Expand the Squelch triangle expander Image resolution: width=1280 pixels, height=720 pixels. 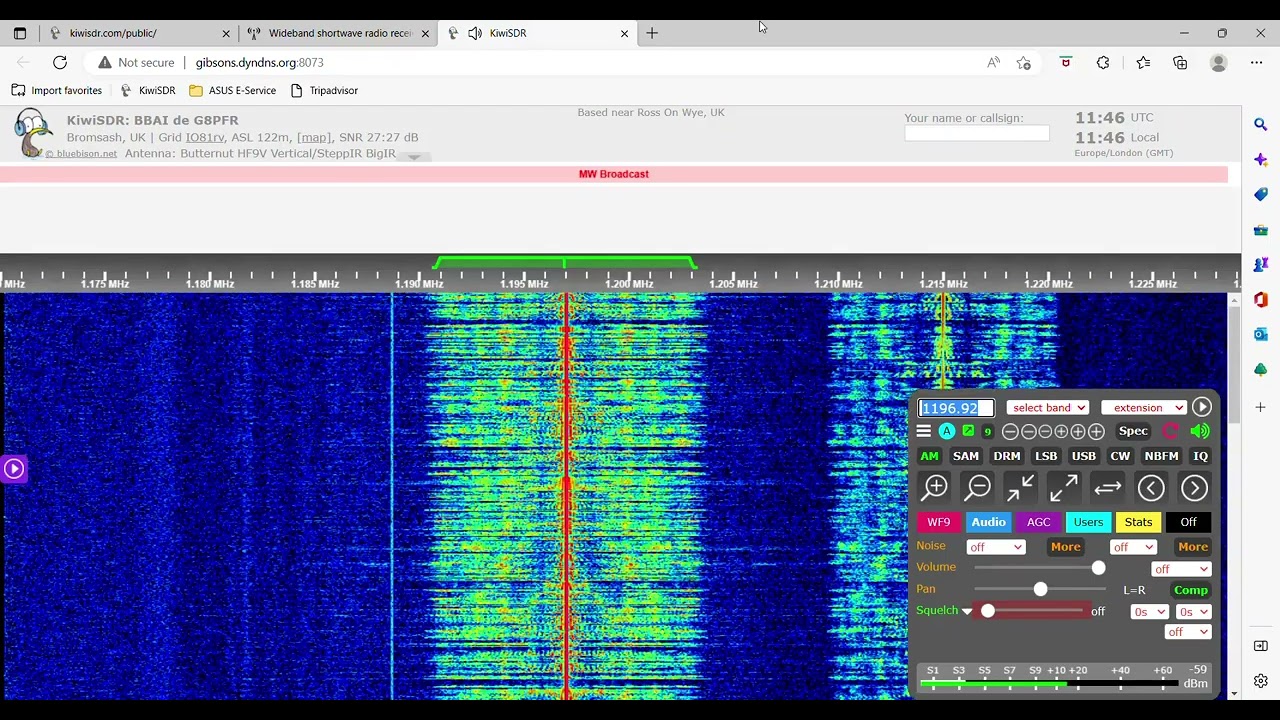pos(967,611)
